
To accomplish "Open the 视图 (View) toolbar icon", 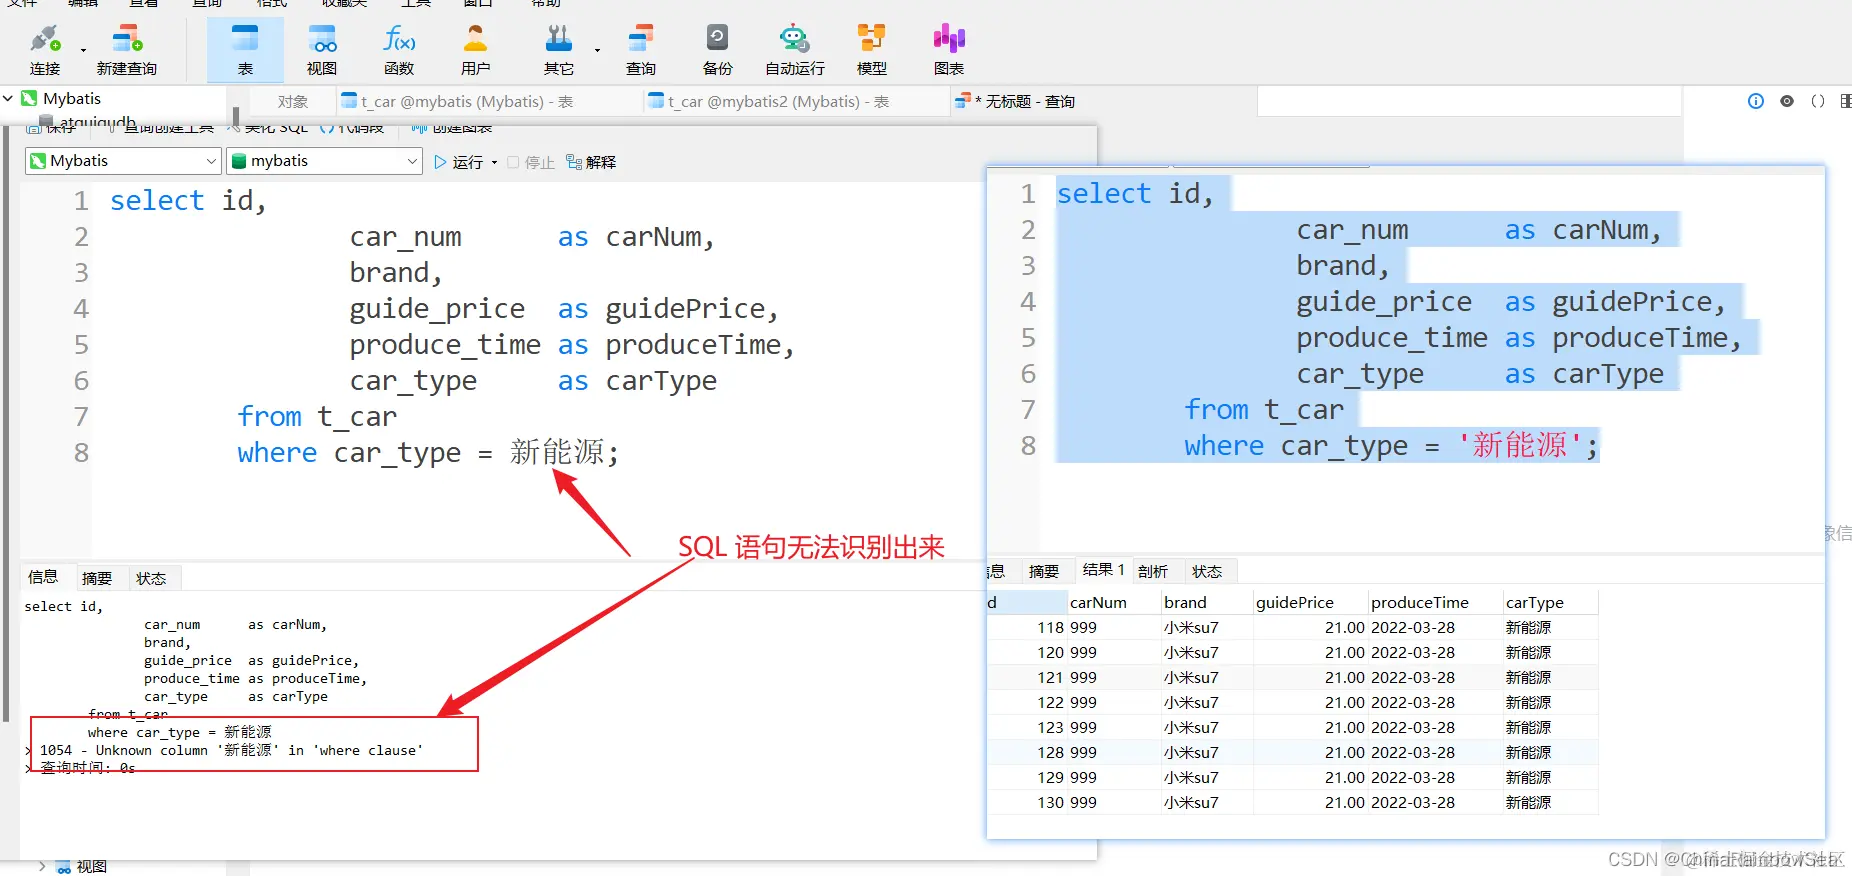I will click(x=322, y=49).
